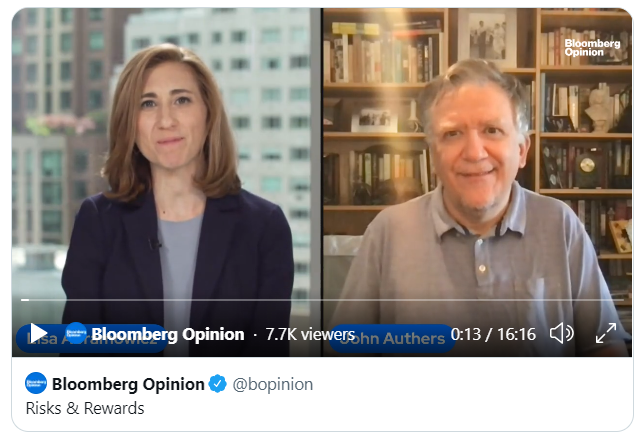The height and width of the screenshot is (438, 643).
Task: Click the blue verified checkmark badge
Action: tap(217, 384)
